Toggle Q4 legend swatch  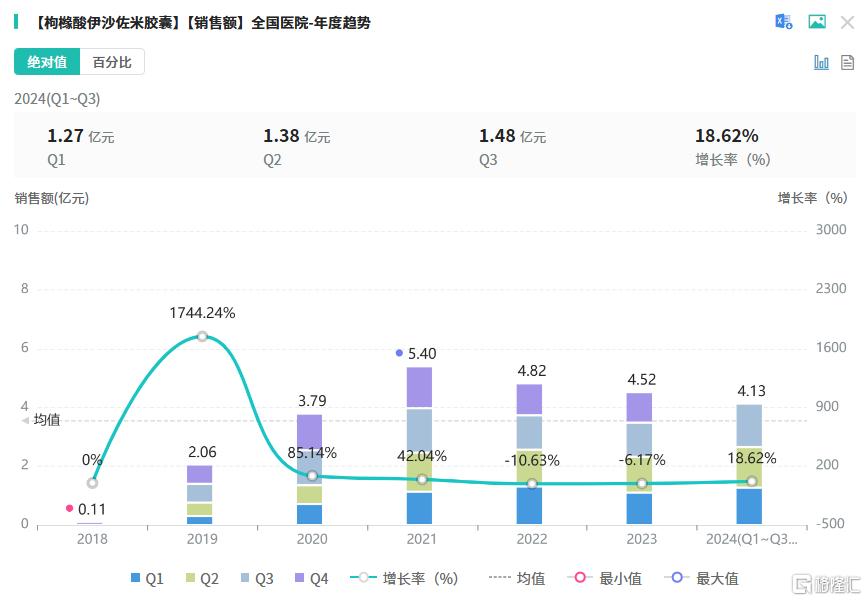point(300,578)
